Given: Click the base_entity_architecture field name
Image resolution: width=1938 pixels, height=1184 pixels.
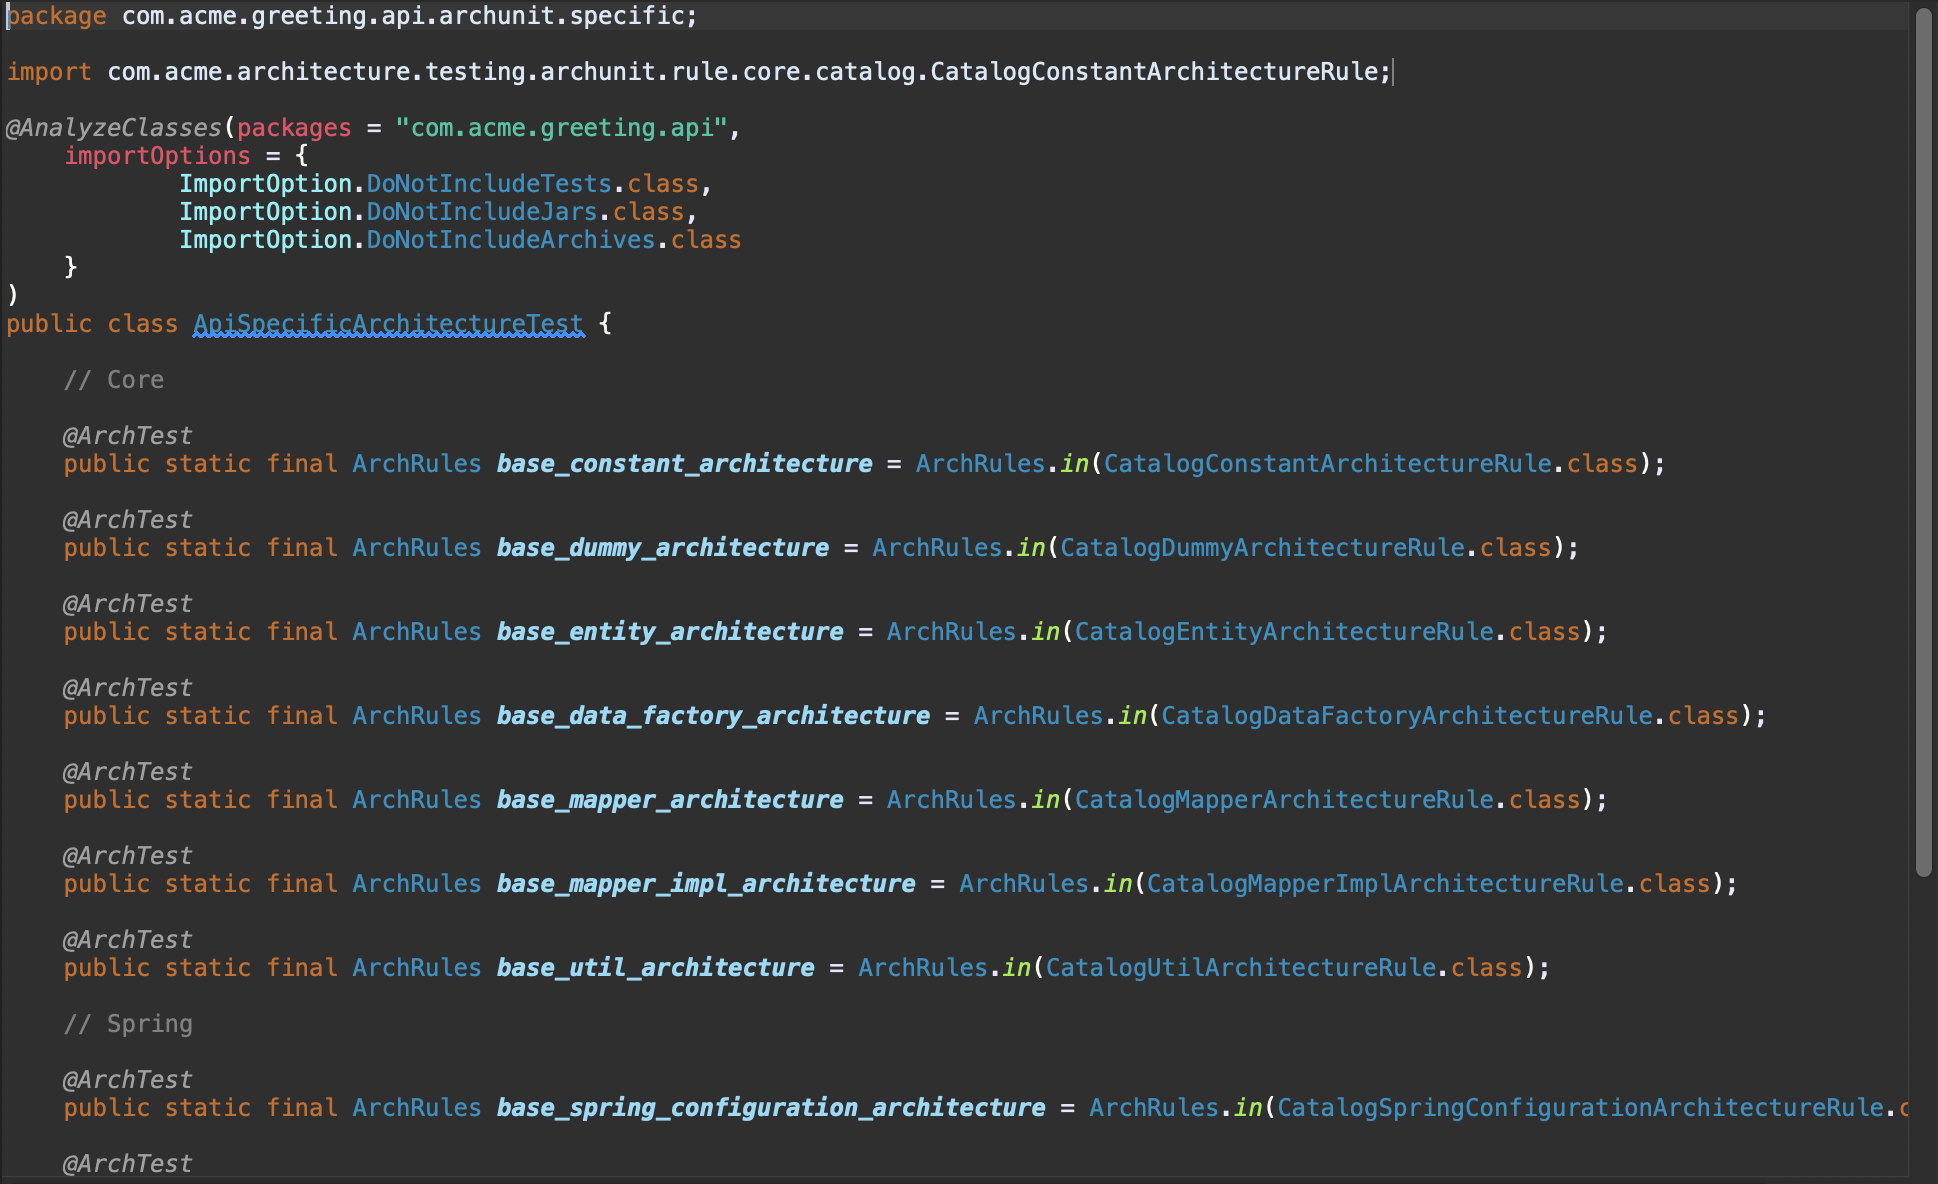Looking at the screenshot, I should coord(670,632).
